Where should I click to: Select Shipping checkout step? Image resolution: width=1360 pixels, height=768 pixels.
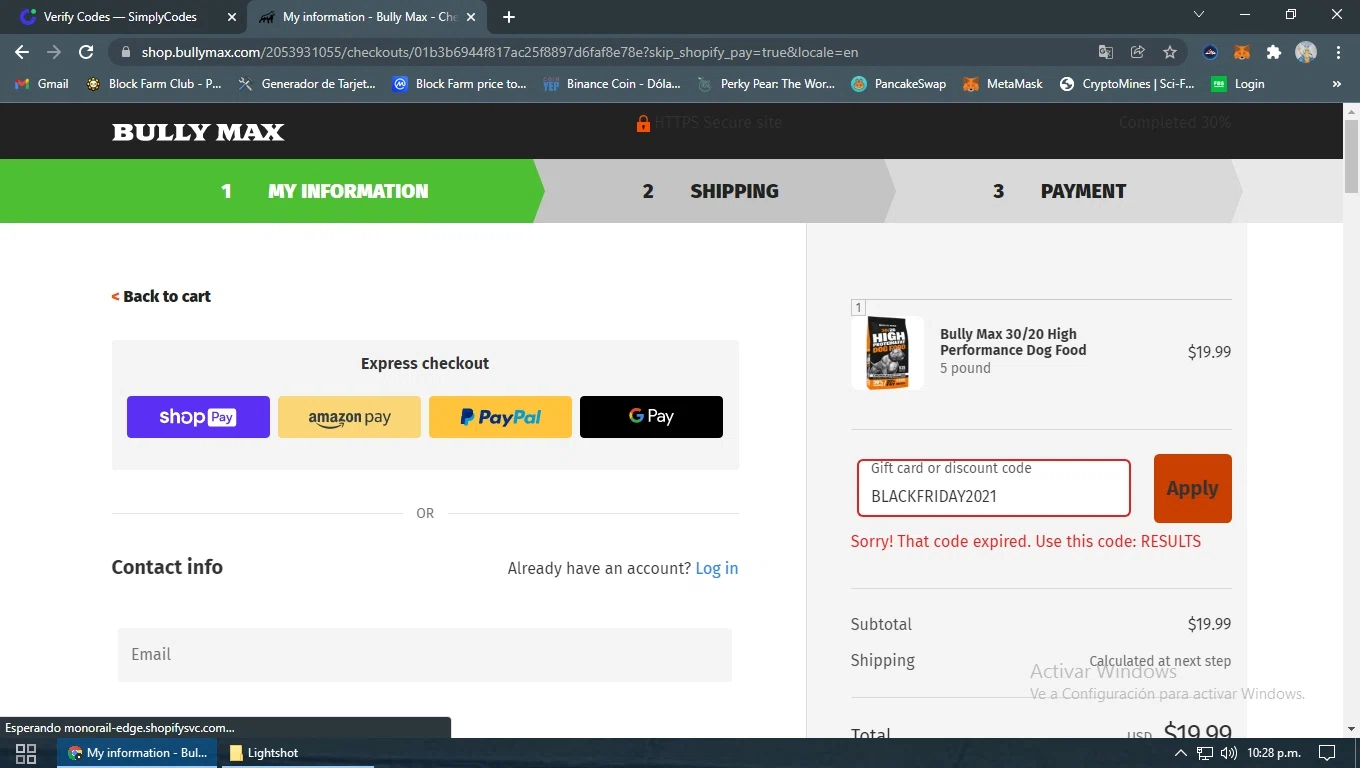click(x=711, y=191)
